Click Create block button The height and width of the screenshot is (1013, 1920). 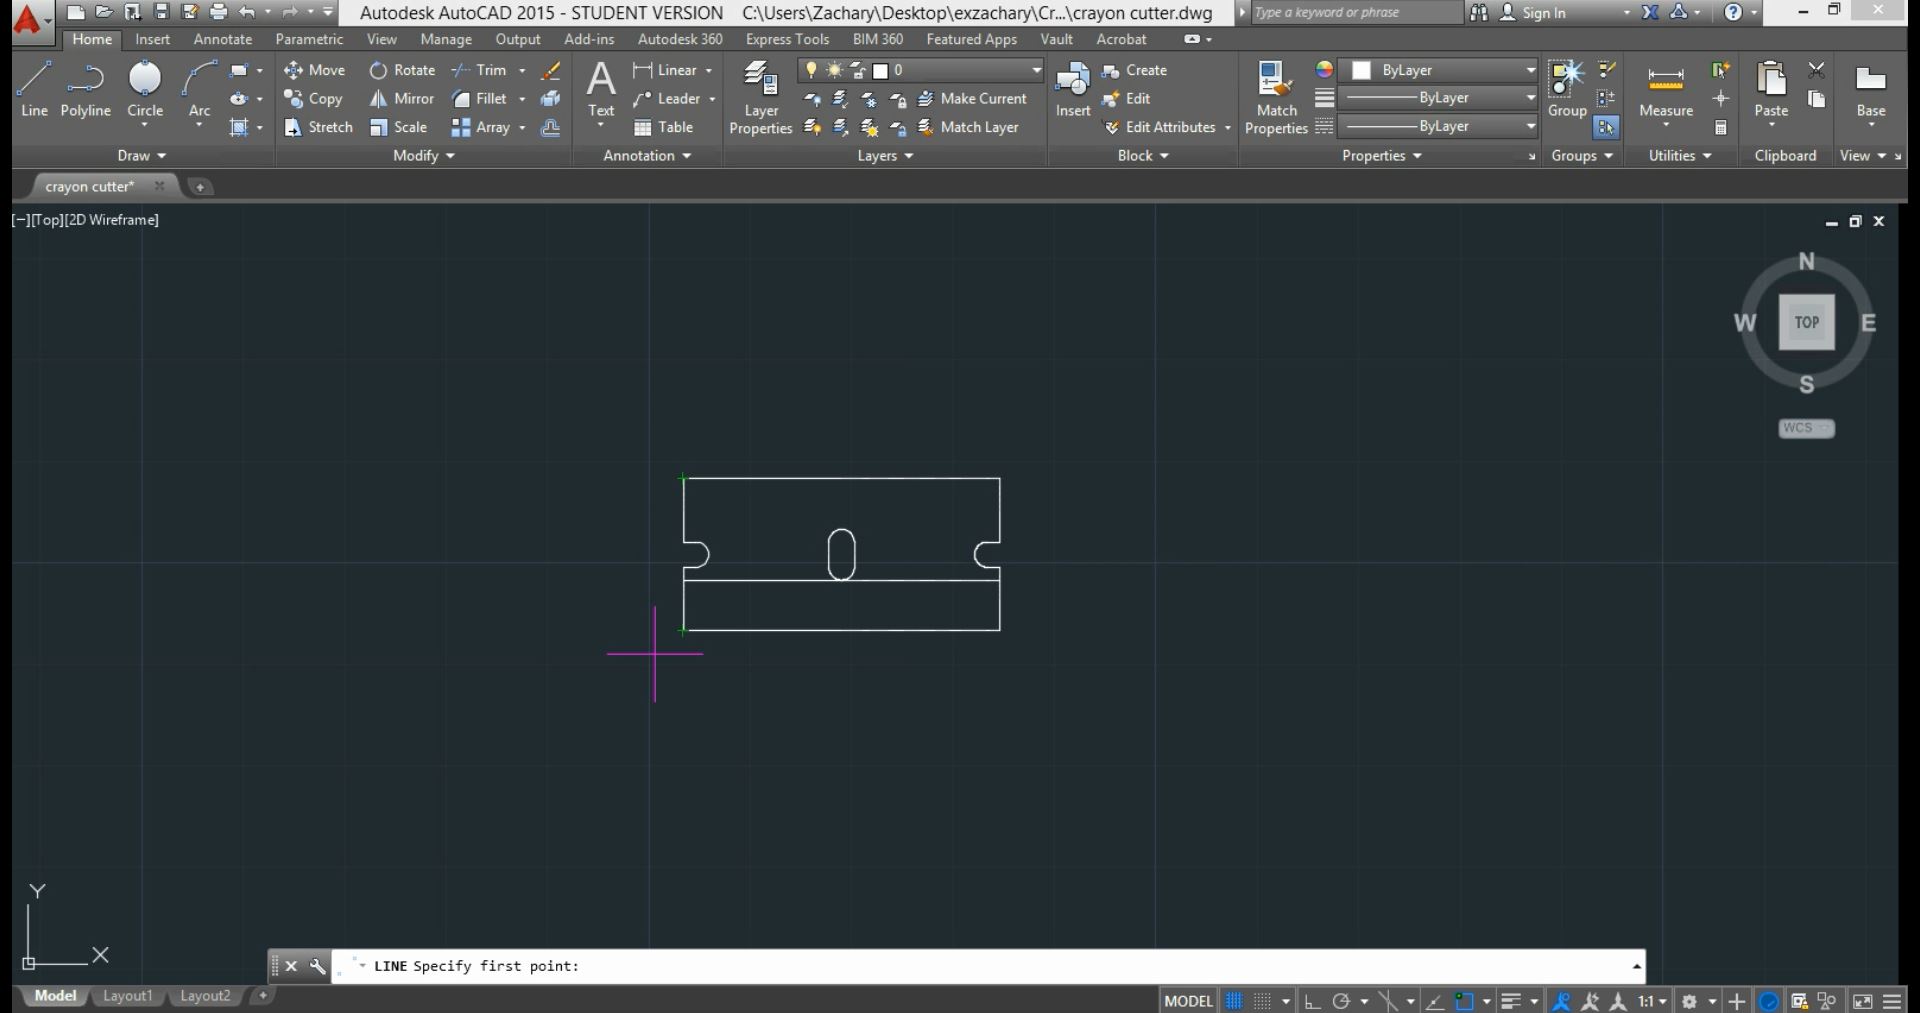click(1135, 70)
